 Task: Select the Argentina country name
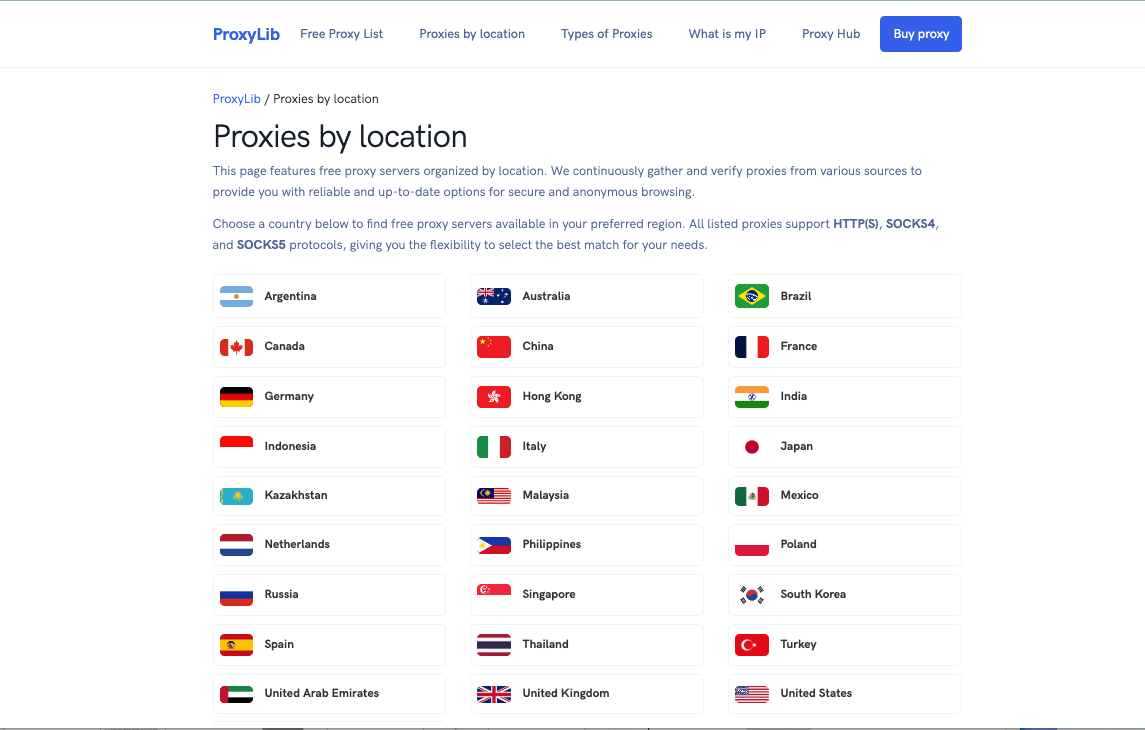[x=291, y=296]
